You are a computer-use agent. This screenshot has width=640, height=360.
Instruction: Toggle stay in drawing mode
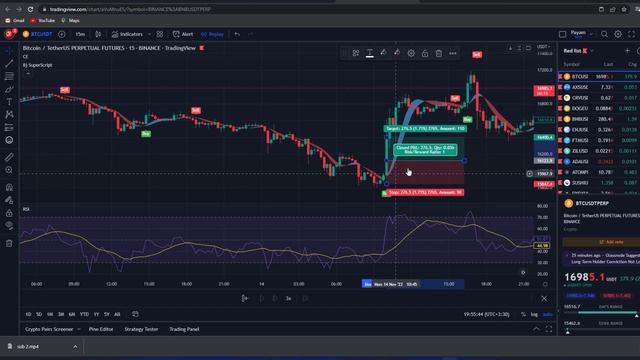pyautogui.click(x=9, y=200)
